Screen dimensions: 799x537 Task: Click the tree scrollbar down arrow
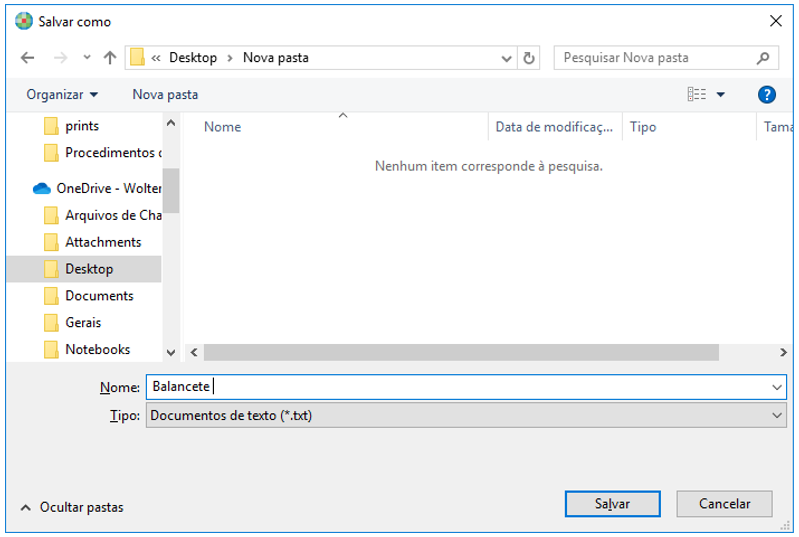coord(171,353)
